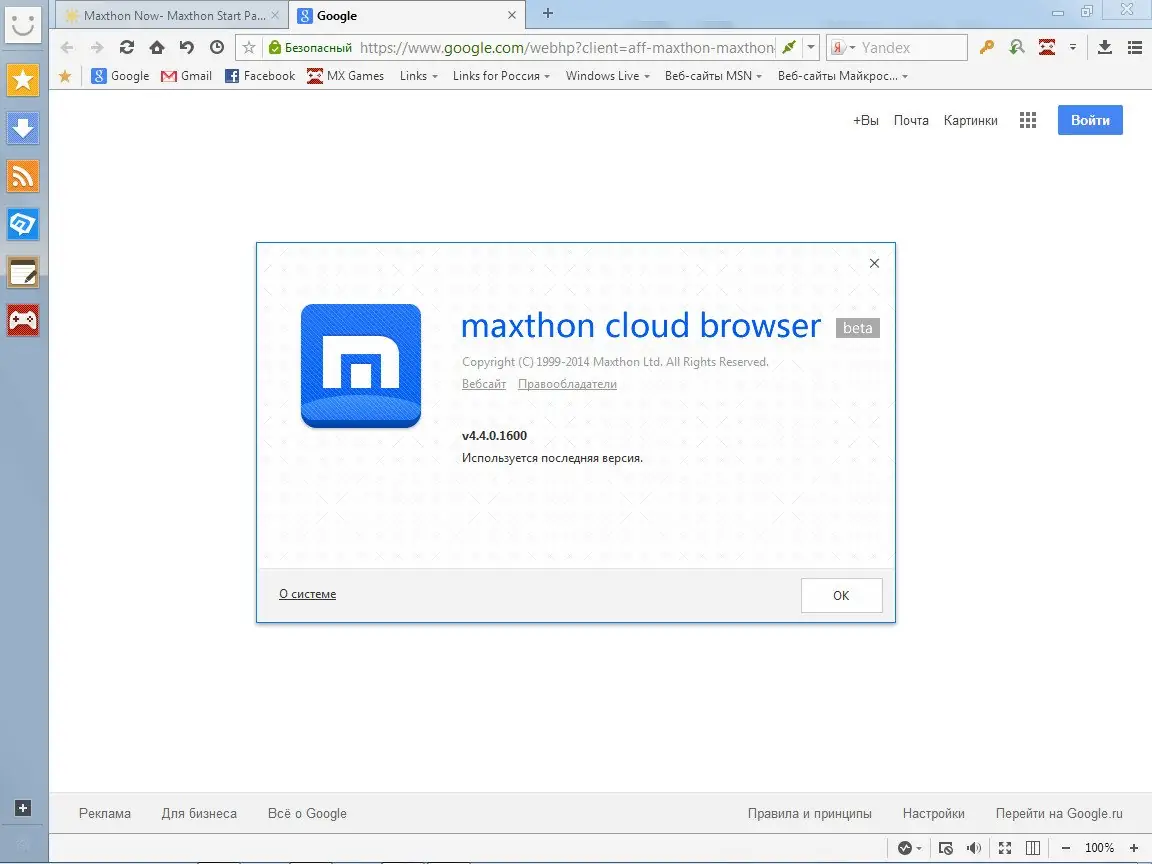
Task: Toggle split screen view
Action: pos(1033,848)
